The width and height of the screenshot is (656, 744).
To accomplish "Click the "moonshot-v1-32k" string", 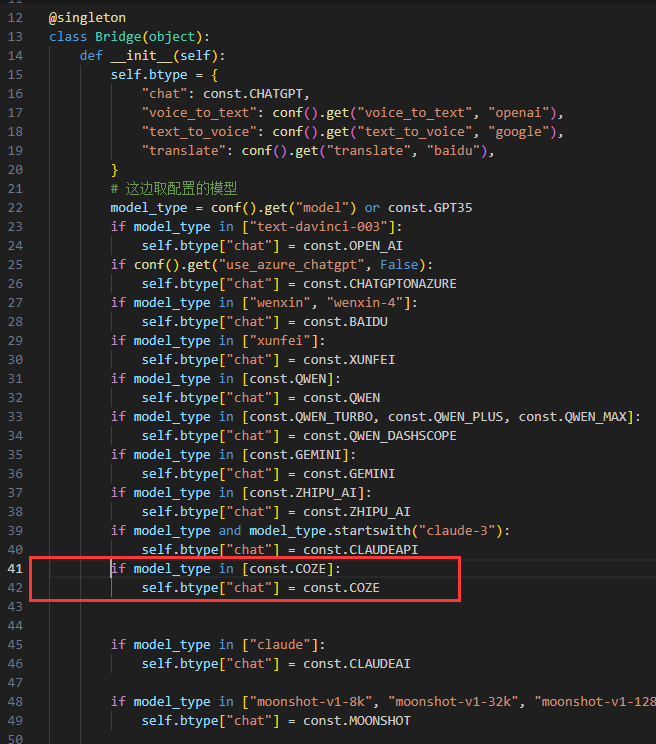I will 453,701.
